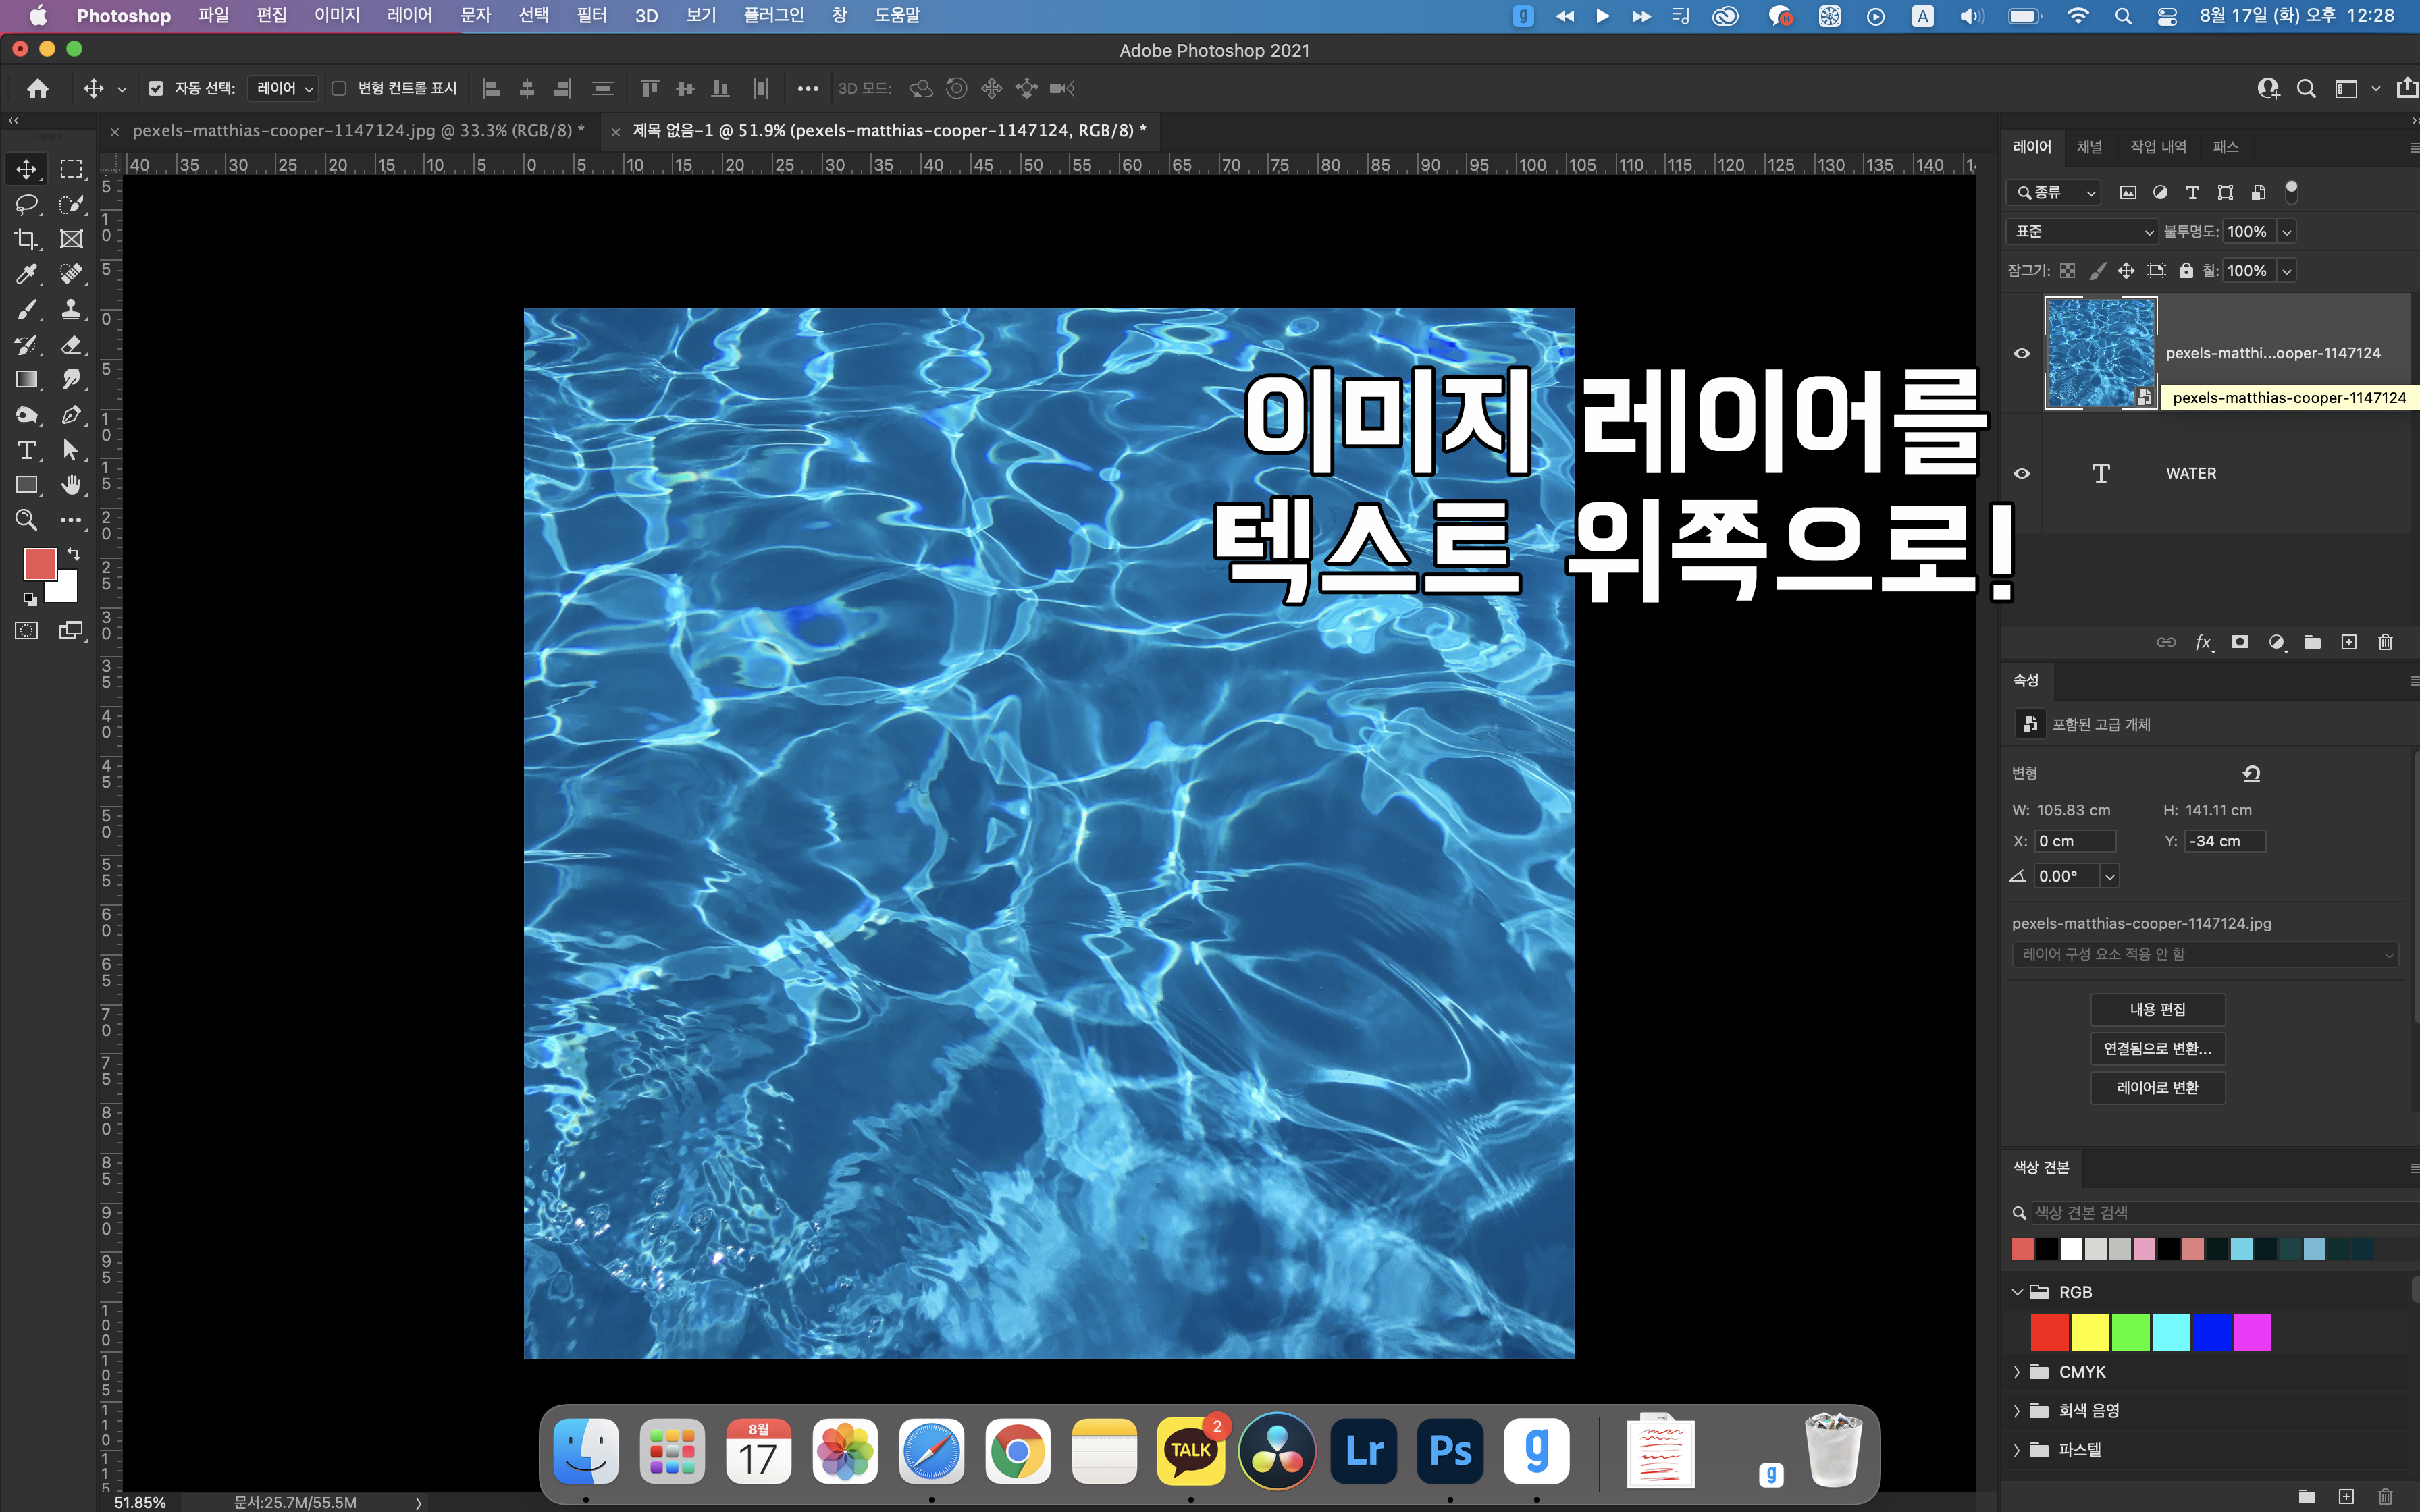Toggle the auto-select checkbox
The image size is (2420, 1512).
pos(156,88)
